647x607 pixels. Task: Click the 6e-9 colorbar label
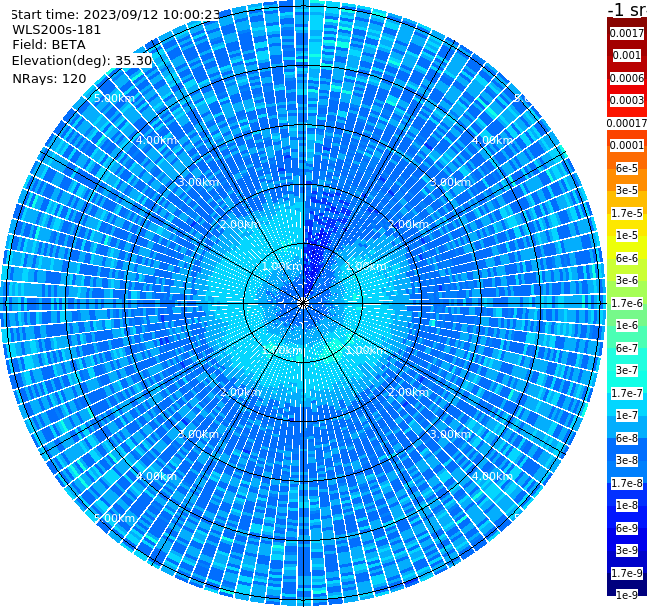point(627,528)
